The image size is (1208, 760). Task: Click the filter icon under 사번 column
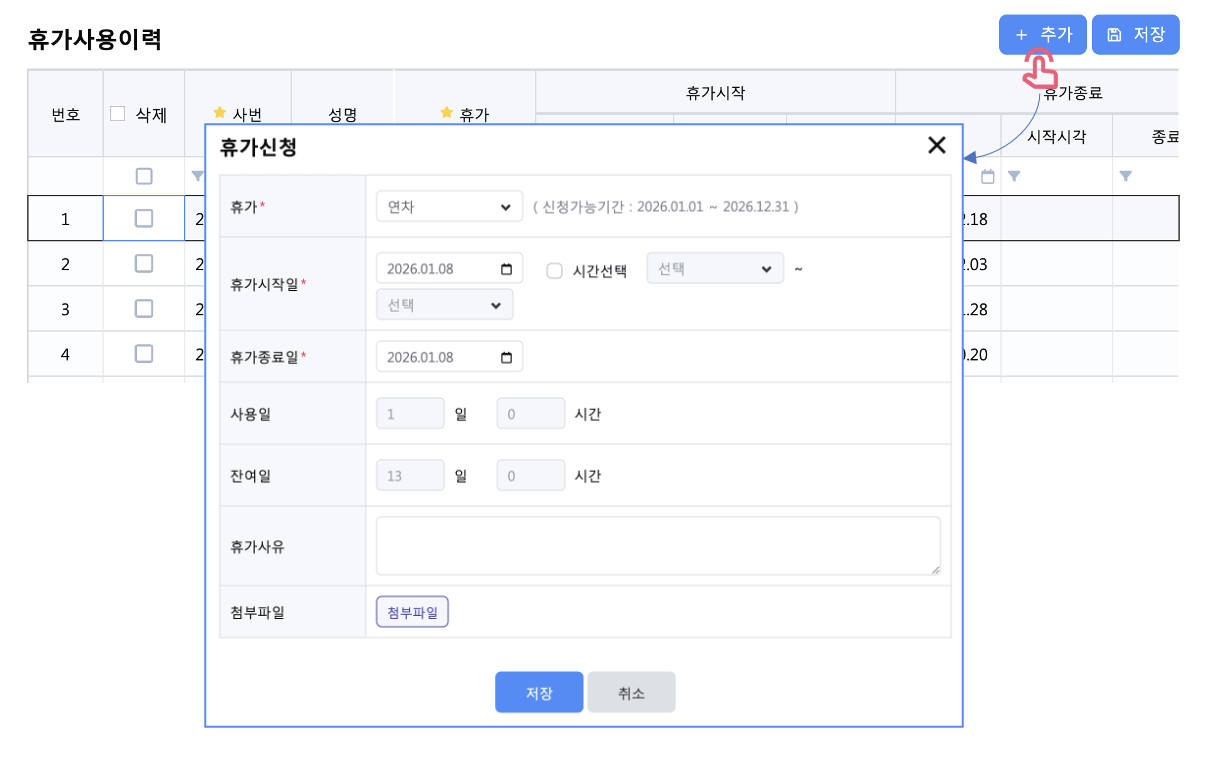(x=196, y=176)
